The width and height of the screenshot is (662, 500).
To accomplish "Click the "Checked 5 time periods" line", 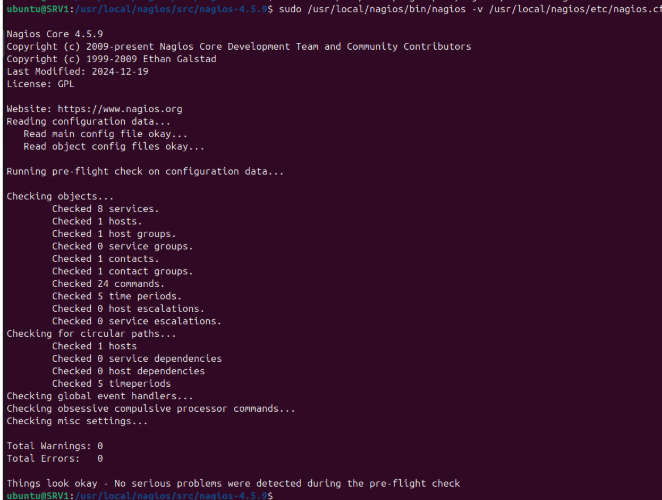I will (117, 296).
